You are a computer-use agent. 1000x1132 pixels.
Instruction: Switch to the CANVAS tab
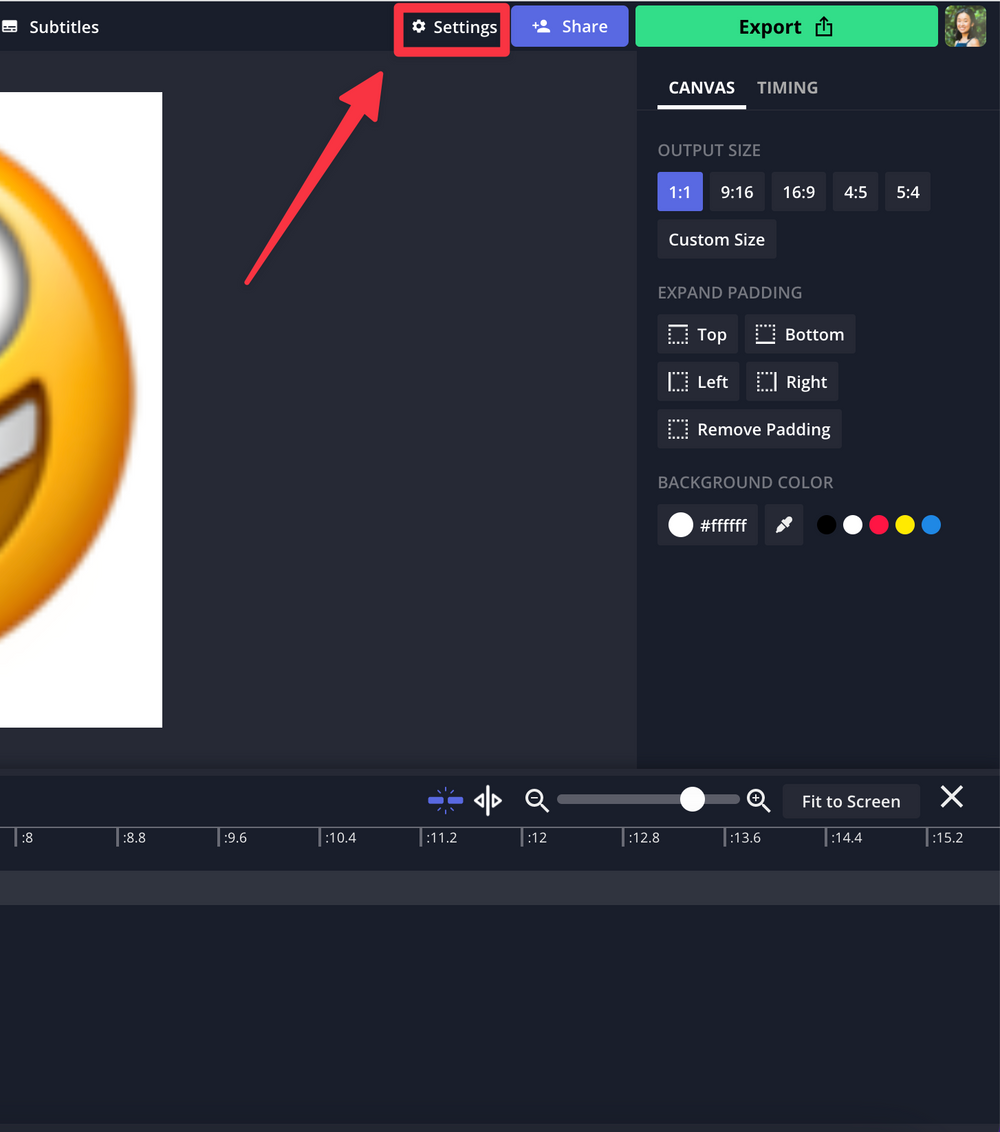pyautogui.click(x=701, y=88)
